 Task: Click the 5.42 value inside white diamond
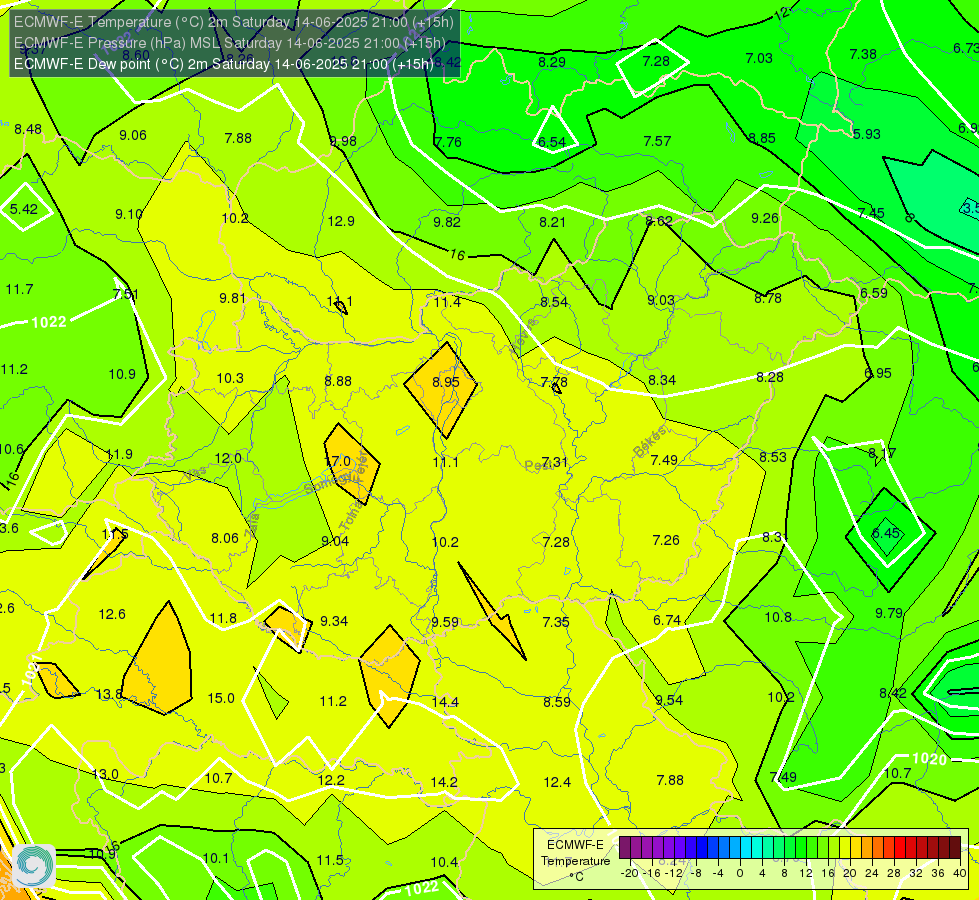click(x=24, y=209)
